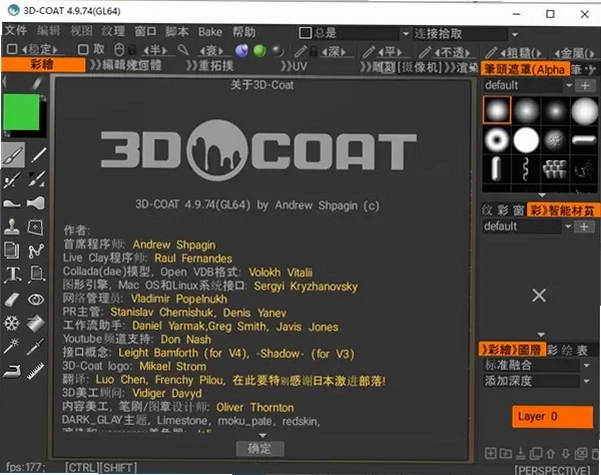This screenshot has width=601, height=475.
Task: Add alpha folder with plus button
Action: click(585, 85)
